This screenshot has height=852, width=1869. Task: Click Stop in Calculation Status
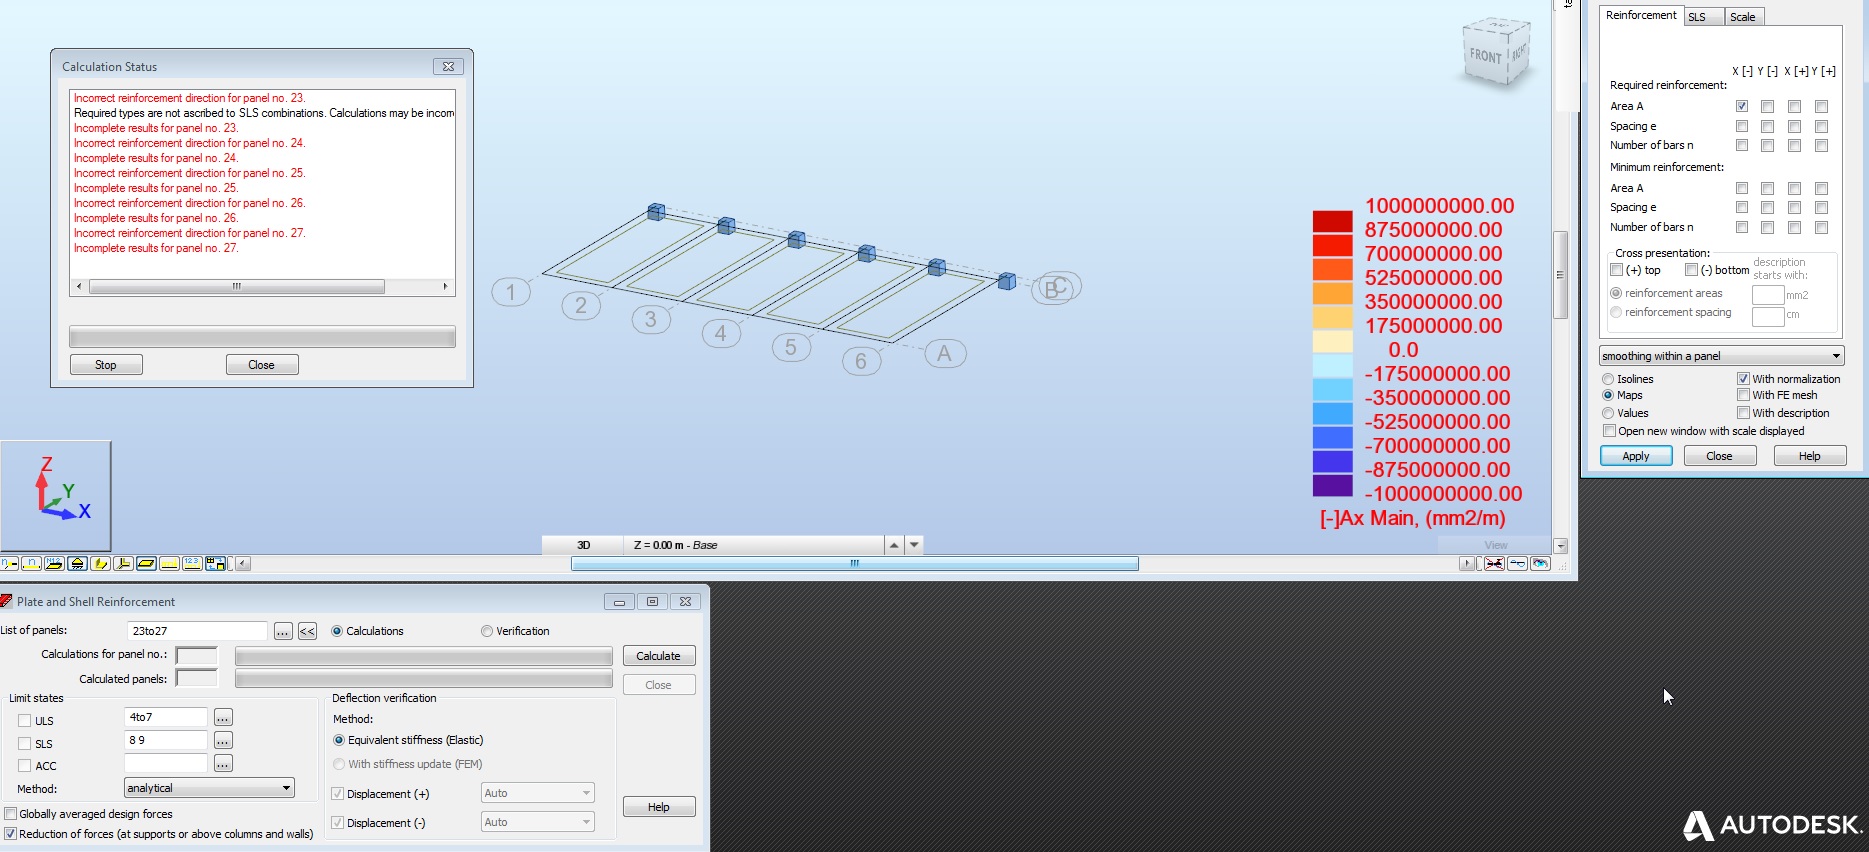coord(106,365)
